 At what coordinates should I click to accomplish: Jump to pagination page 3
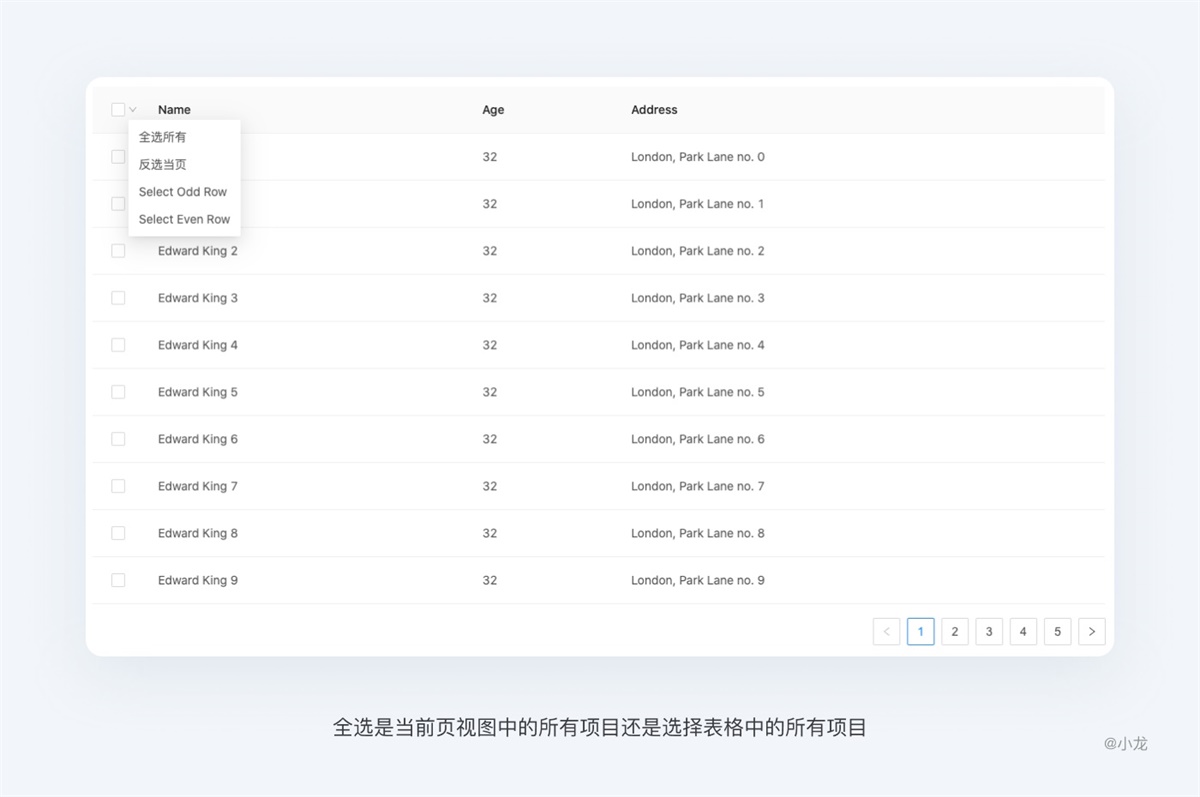click(x=989, y=632)
